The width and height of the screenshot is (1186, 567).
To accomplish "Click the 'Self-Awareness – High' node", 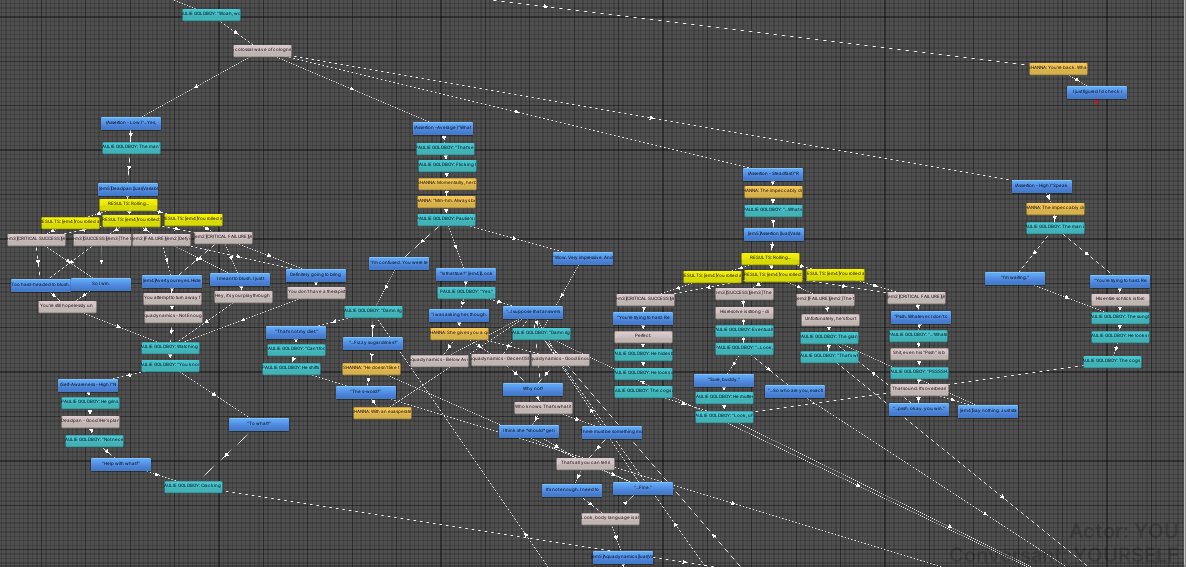I will tap(88, 385).
